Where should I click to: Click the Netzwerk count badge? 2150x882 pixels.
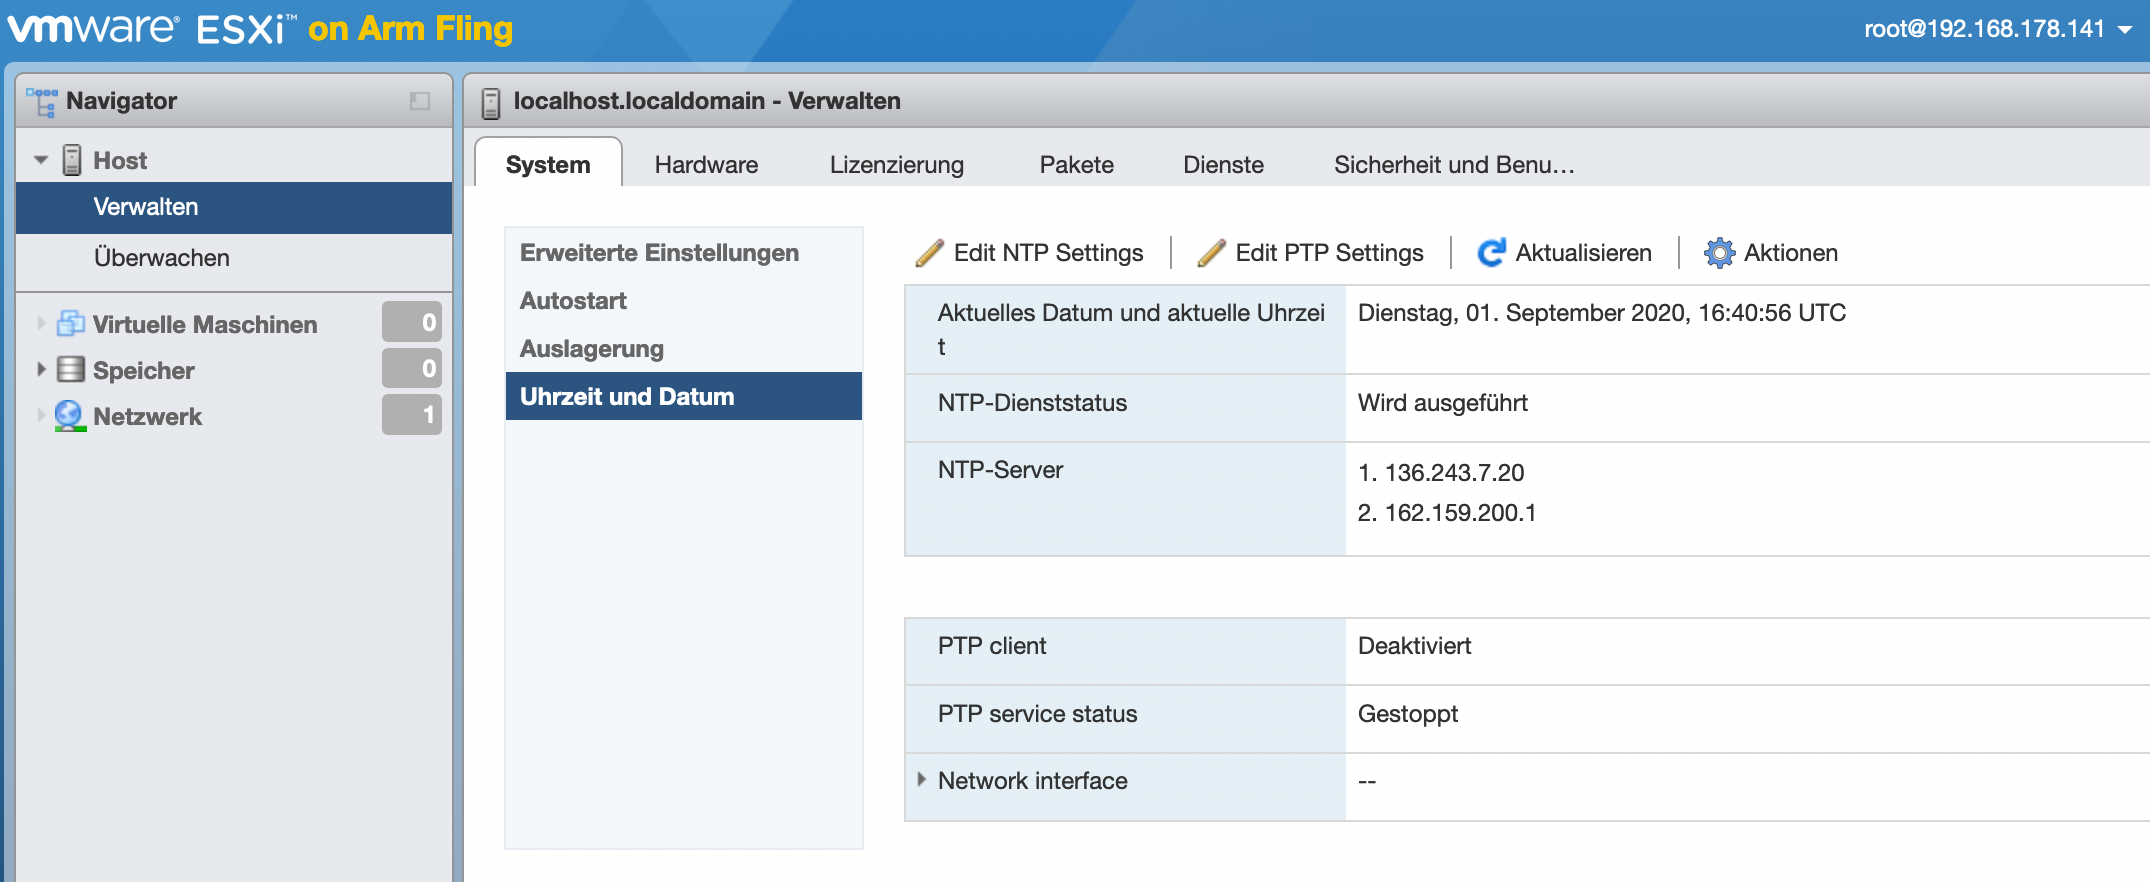(x=411, y=415)
